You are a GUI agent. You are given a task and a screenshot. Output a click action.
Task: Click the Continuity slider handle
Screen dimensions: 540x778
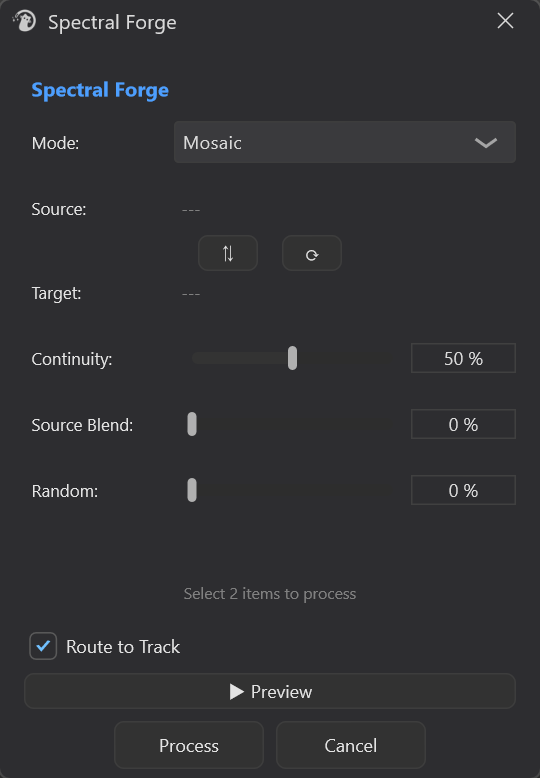pos(292,358)
